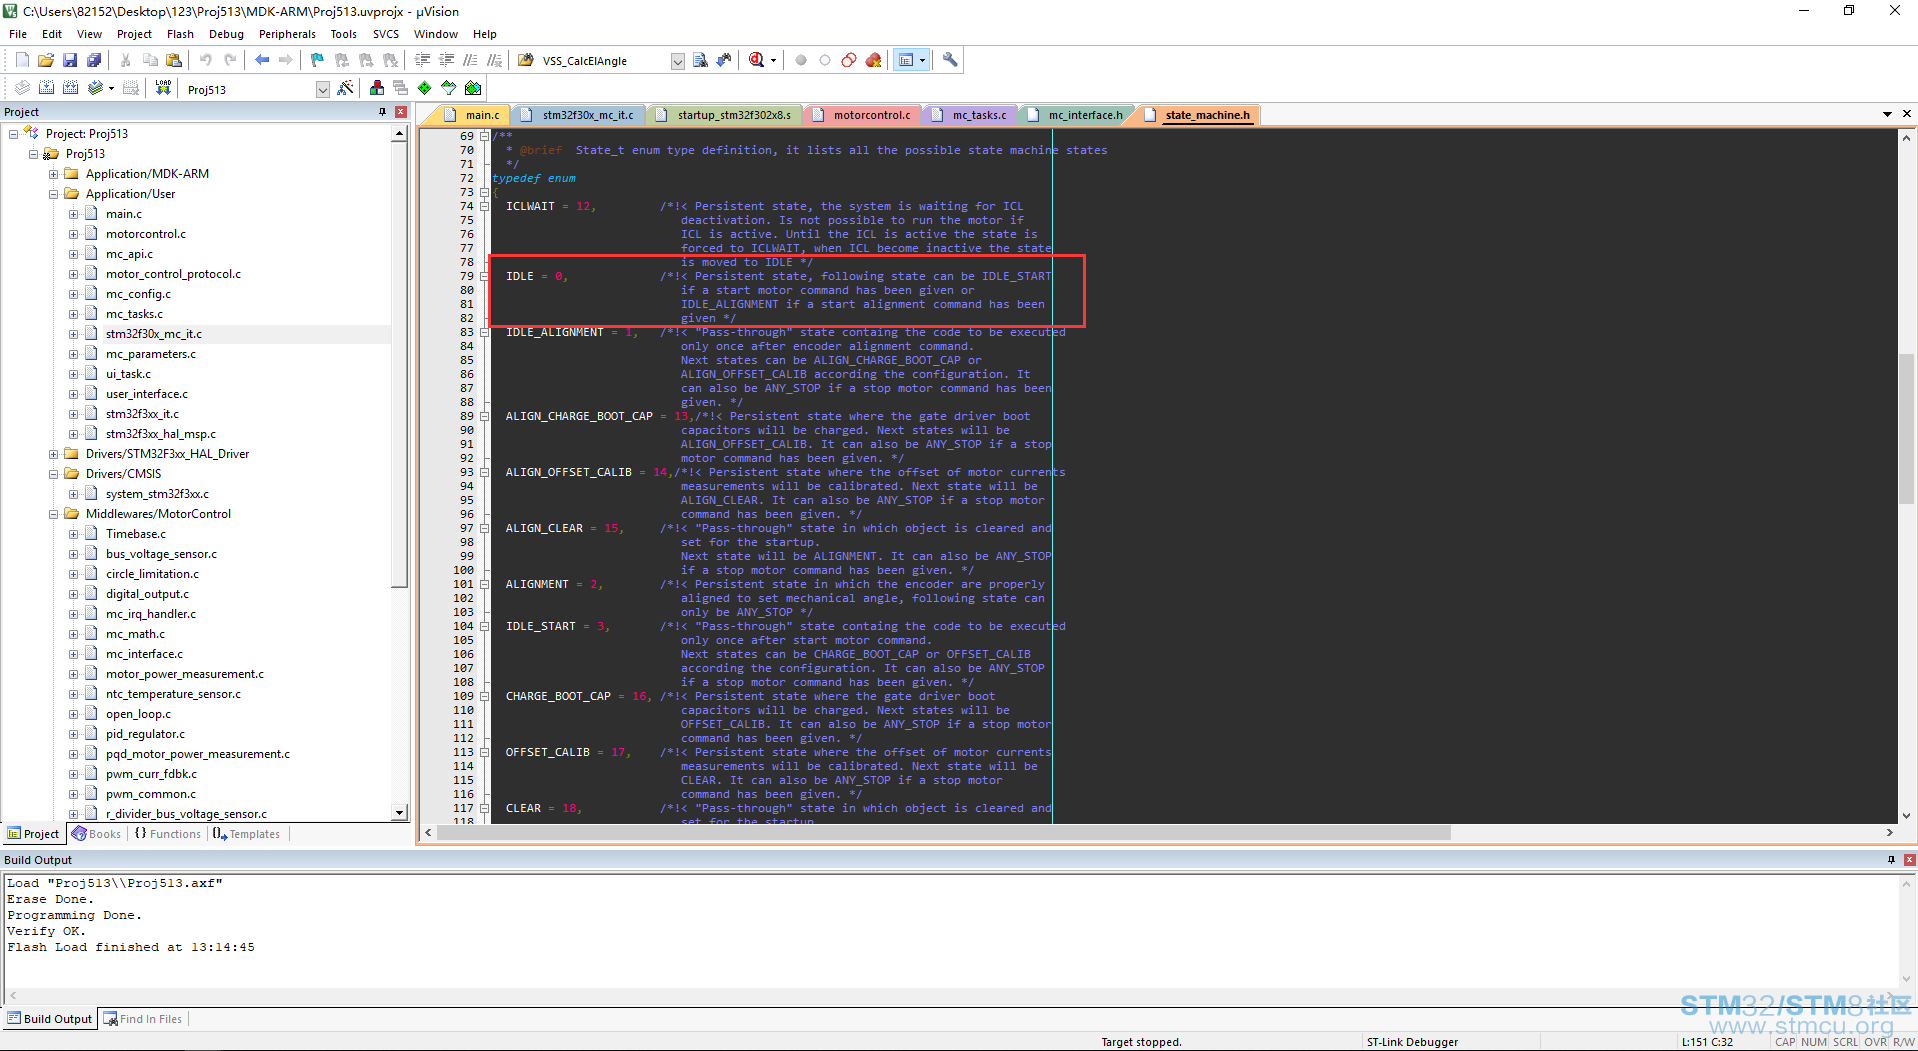Screen dimensions: 1918x1051
Task: Open the VSS_CalcElAngle search dropdown
Action: coord(677,61)
